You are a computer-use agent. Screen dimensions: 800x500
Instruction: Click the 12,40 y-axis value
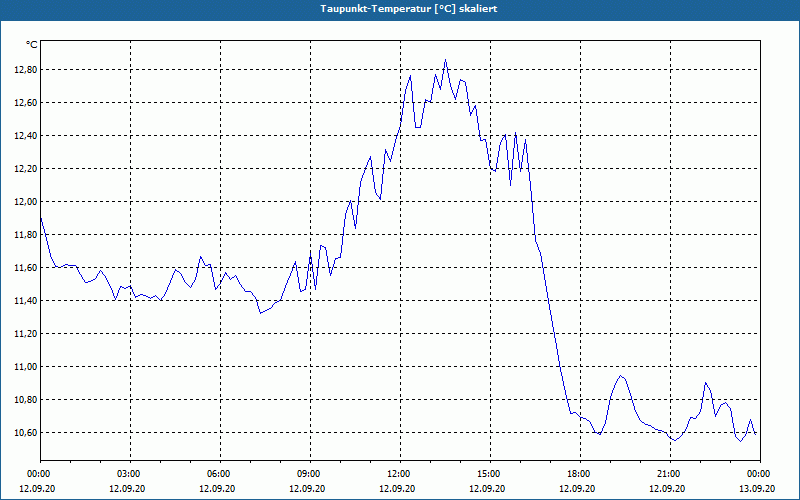click(x=26, y=136)
